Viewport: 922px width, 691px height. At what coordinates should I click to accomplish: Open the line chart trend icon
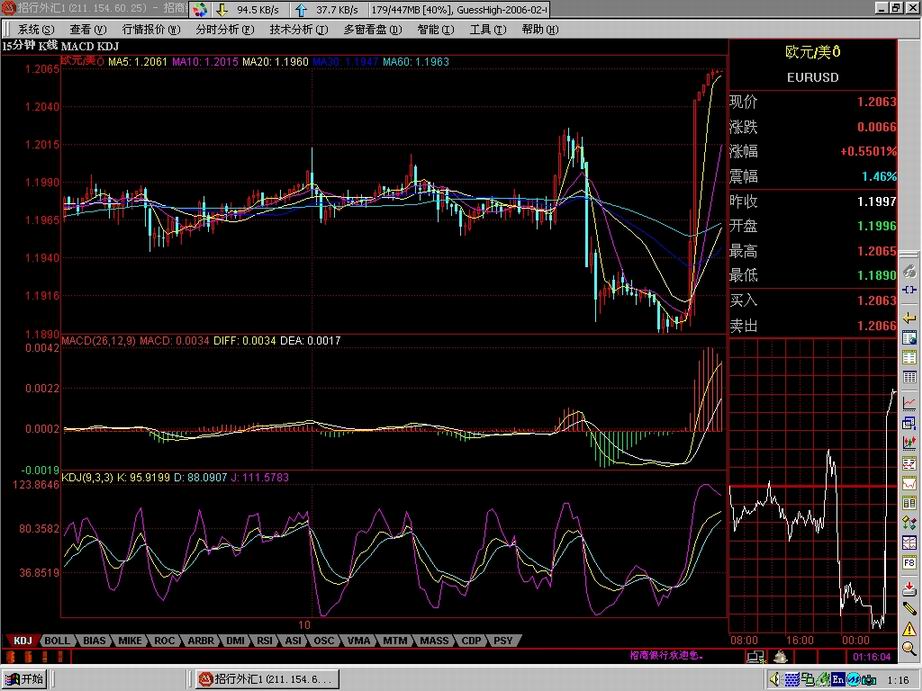pos(910,402)
